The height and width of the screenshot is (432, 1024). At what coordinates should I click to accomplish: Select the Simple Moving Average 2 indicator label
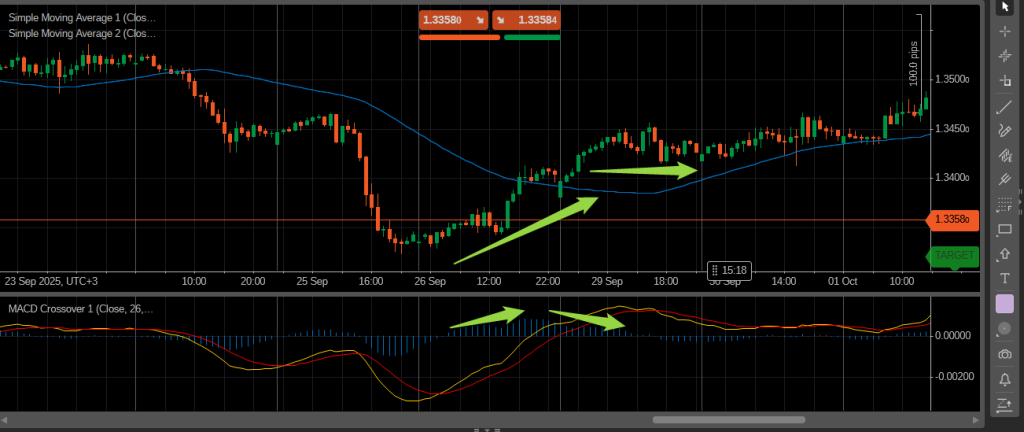tap(82, 33)
